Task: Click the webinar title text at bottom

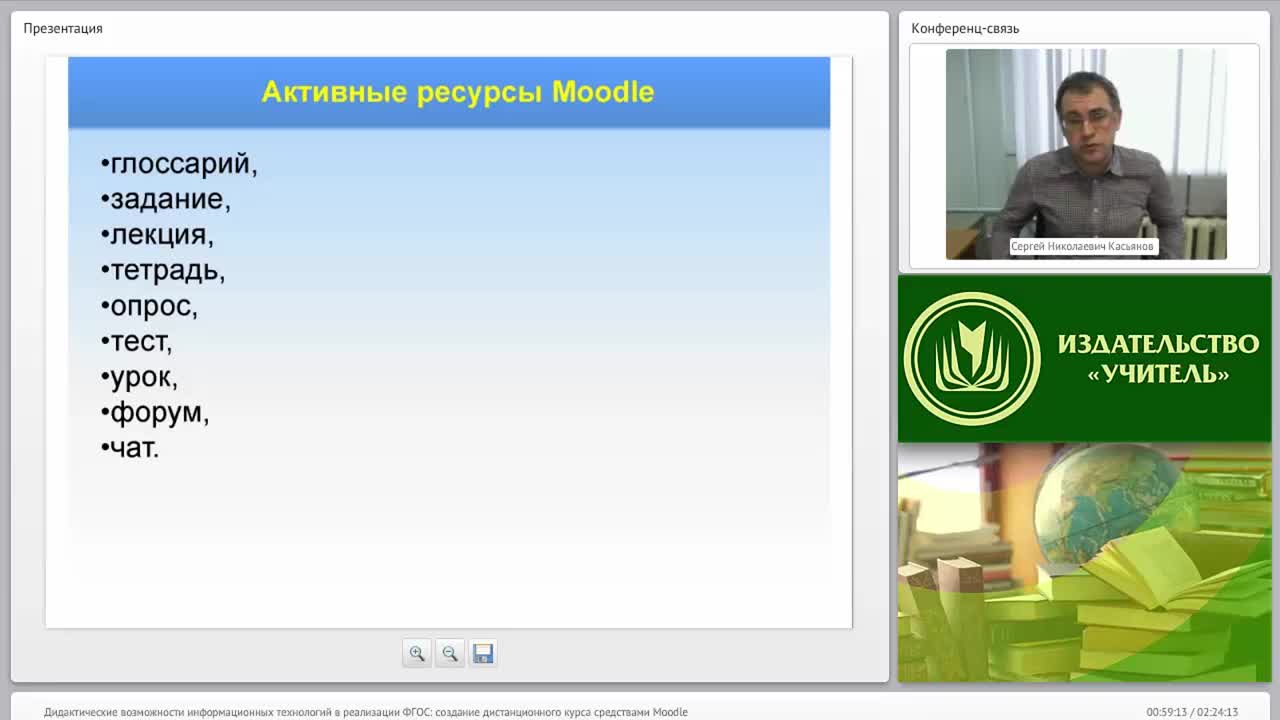Action: click(x=366, y=712)
